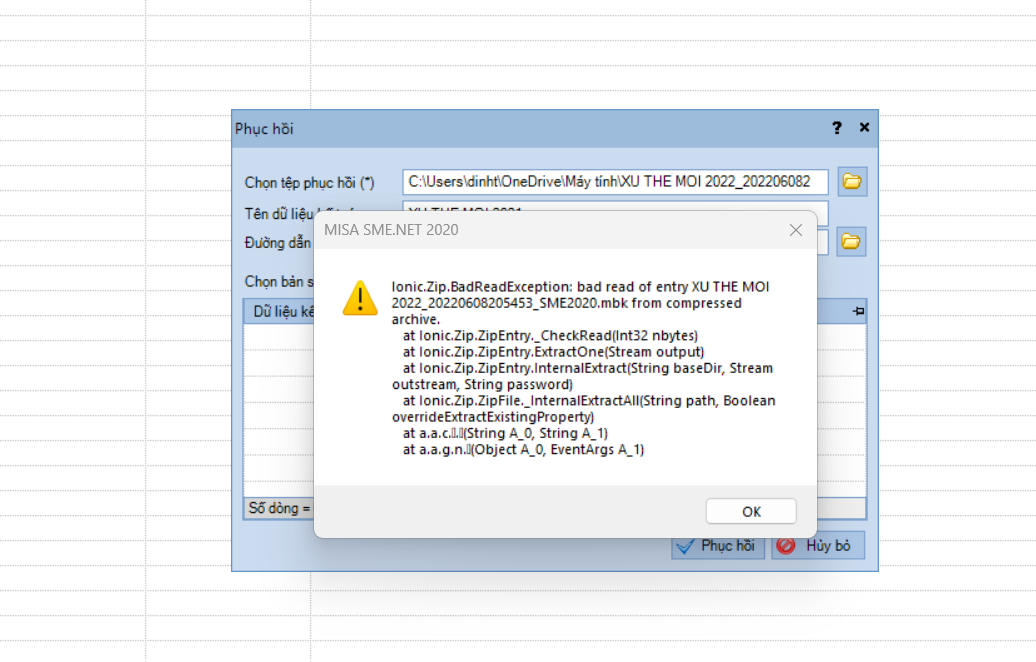Click empty grid area below the pin icon

(841, 410)
